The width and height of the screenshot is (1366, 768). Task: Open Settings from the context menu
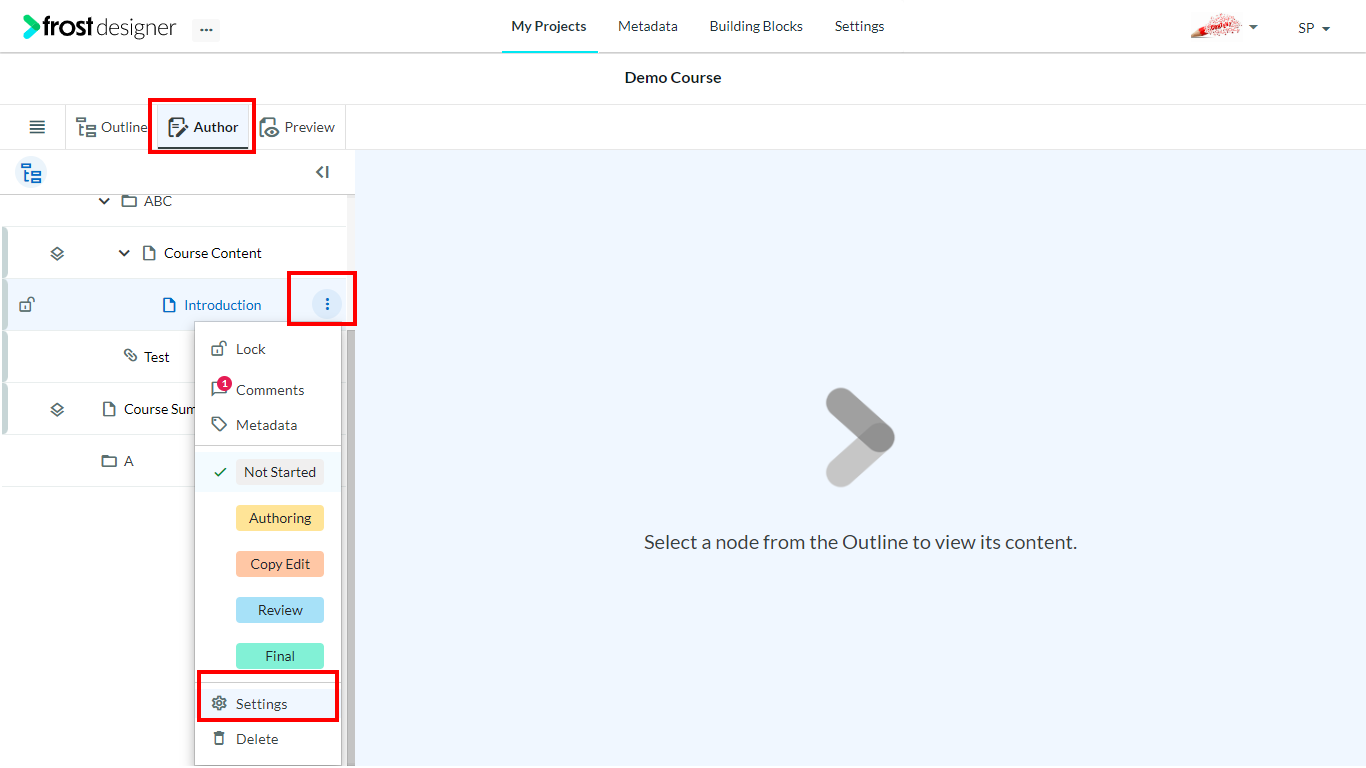tap(268, 704)
